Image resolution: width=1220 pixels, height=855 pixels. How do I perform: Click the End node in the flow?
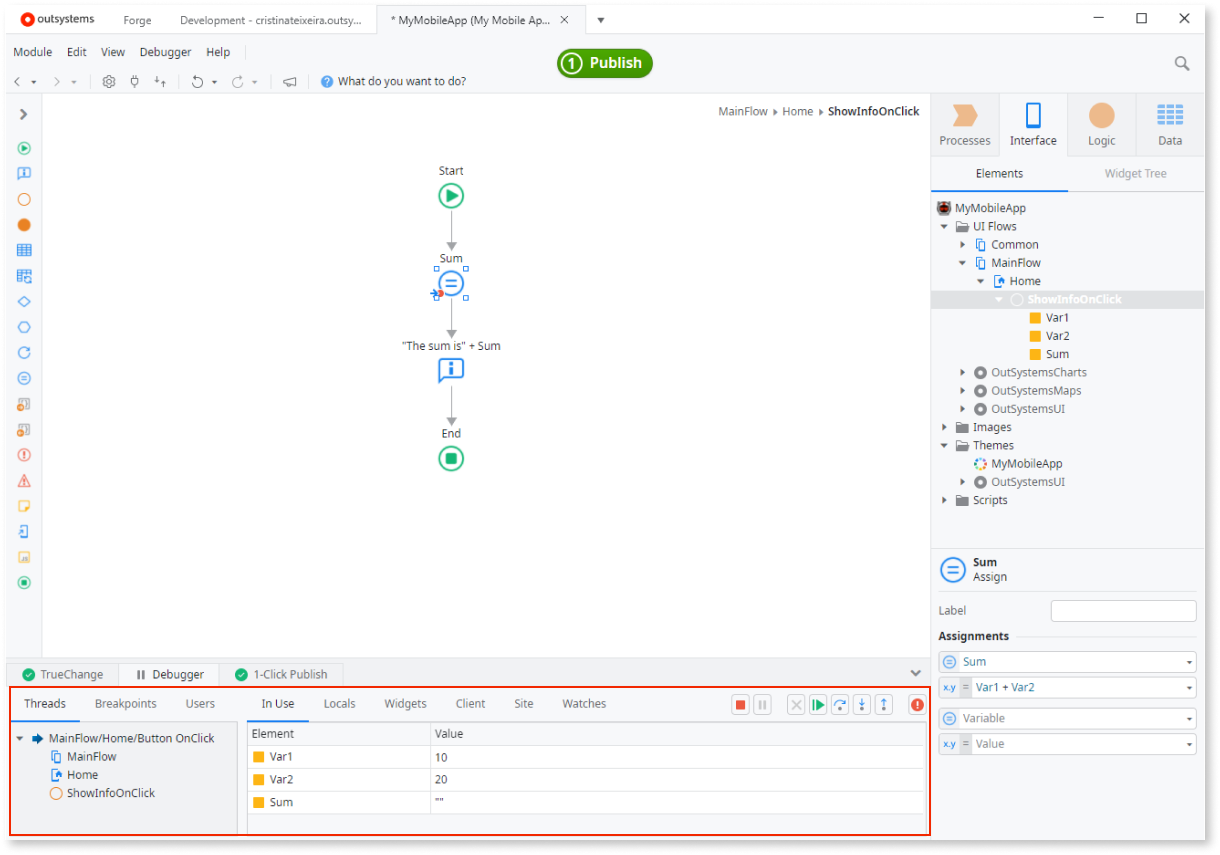click(451, 459)
